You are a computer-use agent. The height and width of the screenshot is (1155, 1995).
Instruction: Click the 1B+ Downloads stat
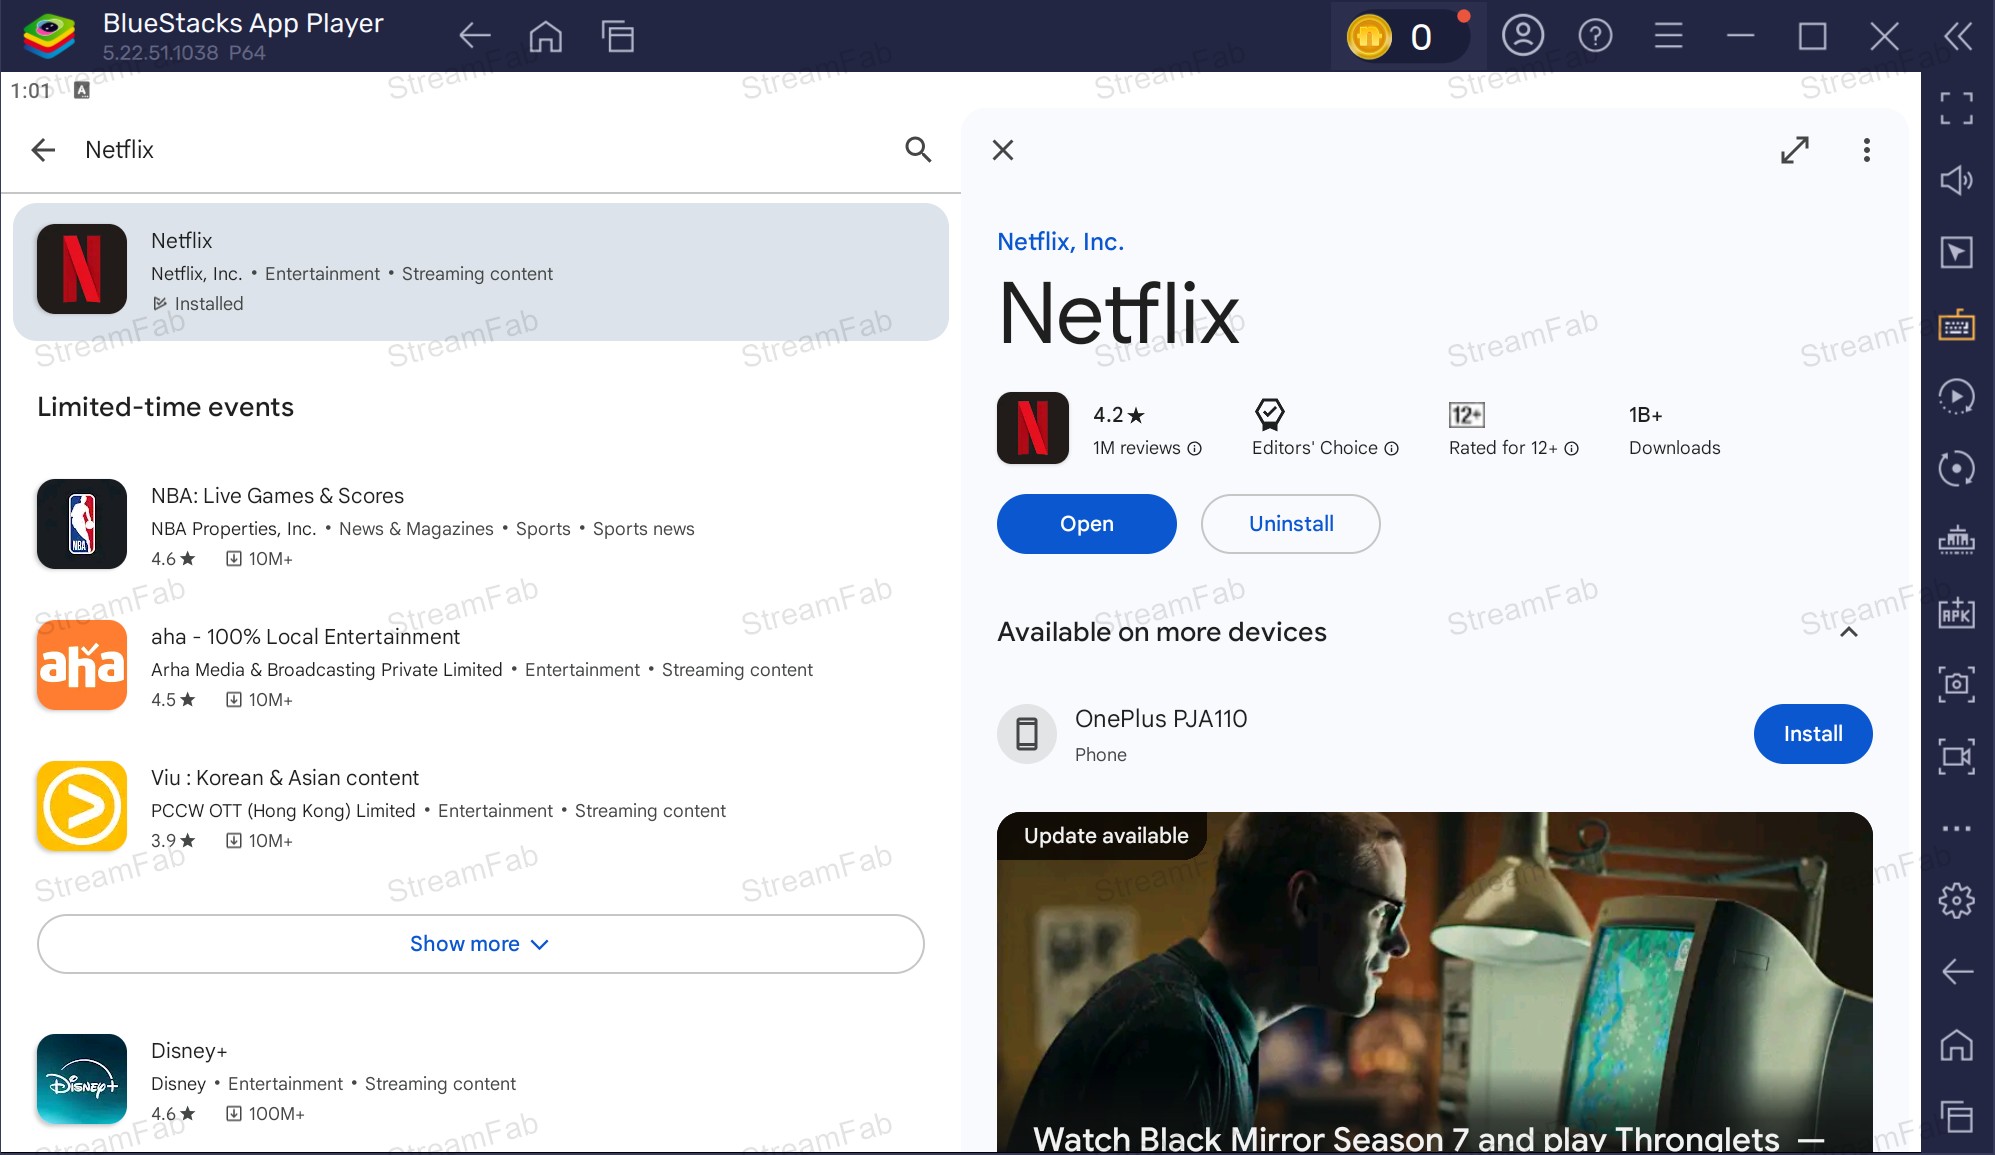pos(1675,431)
